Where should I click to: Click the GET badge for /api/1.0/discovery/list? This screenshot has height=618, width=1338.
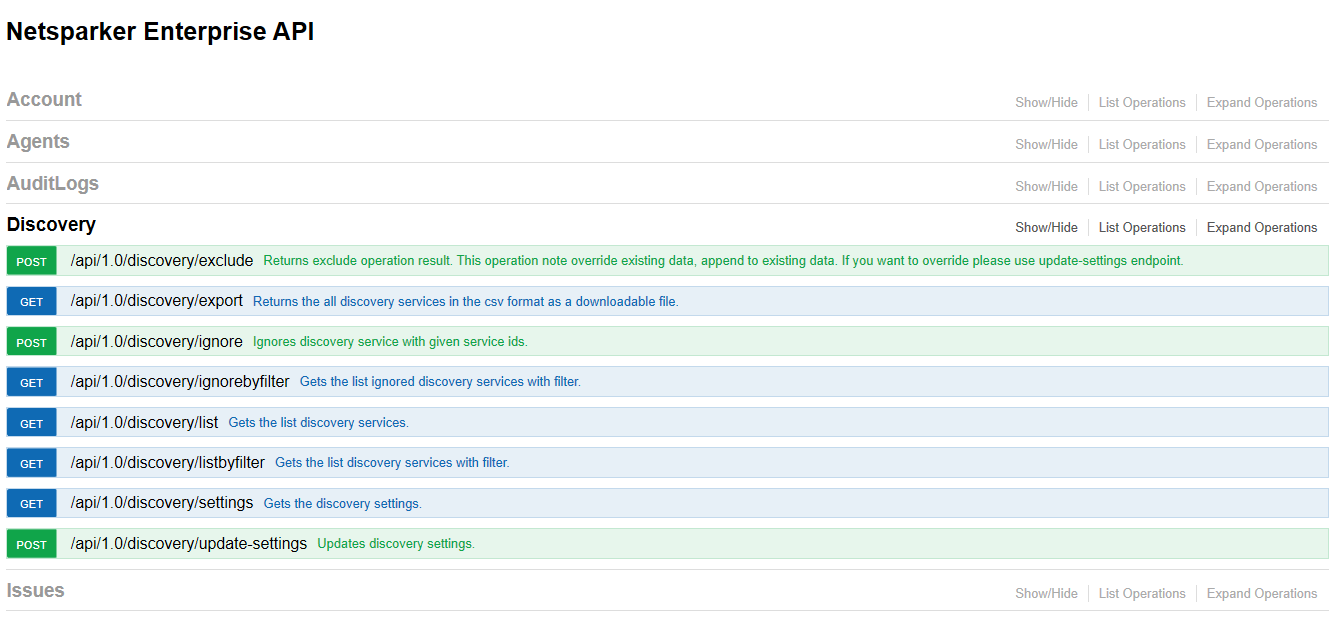click(31, 422)
